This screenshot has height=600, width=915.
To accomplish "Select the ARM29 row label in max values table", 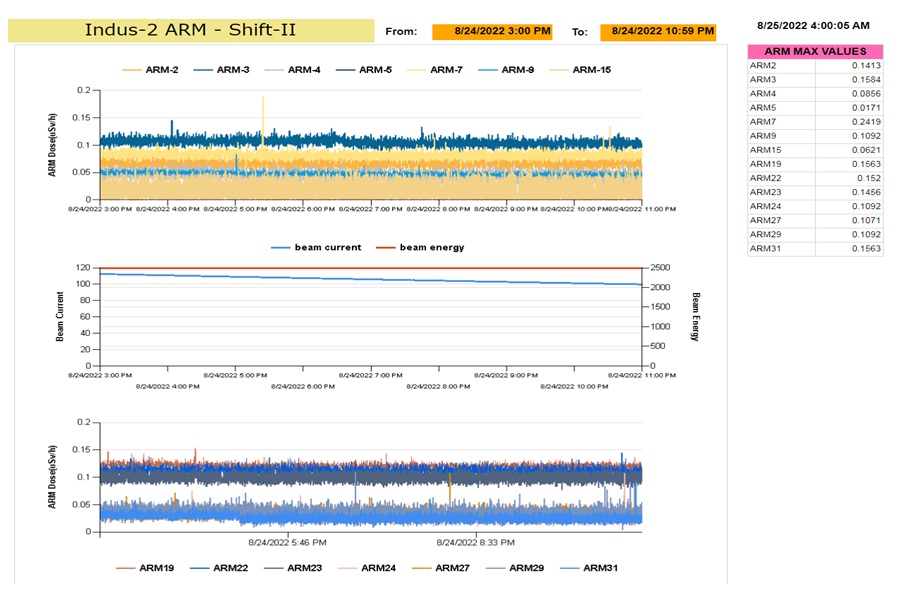I will point(766,234).
